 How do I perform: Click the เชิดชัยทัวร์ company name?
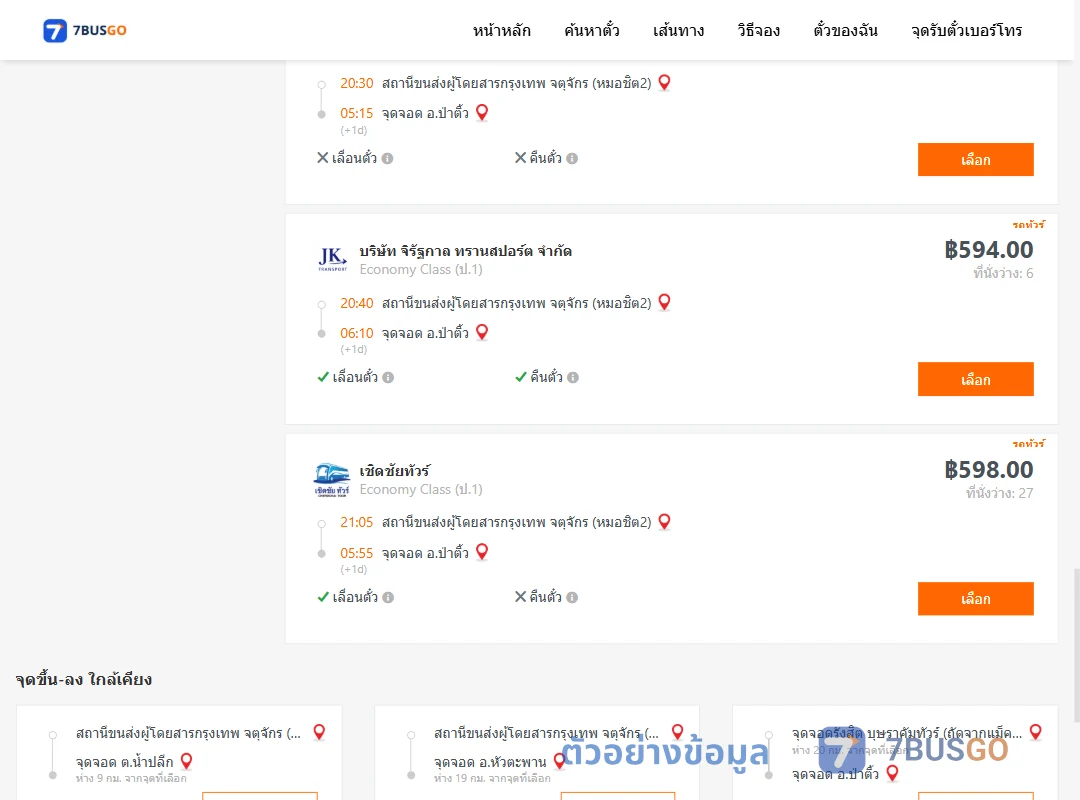[395, 471]
